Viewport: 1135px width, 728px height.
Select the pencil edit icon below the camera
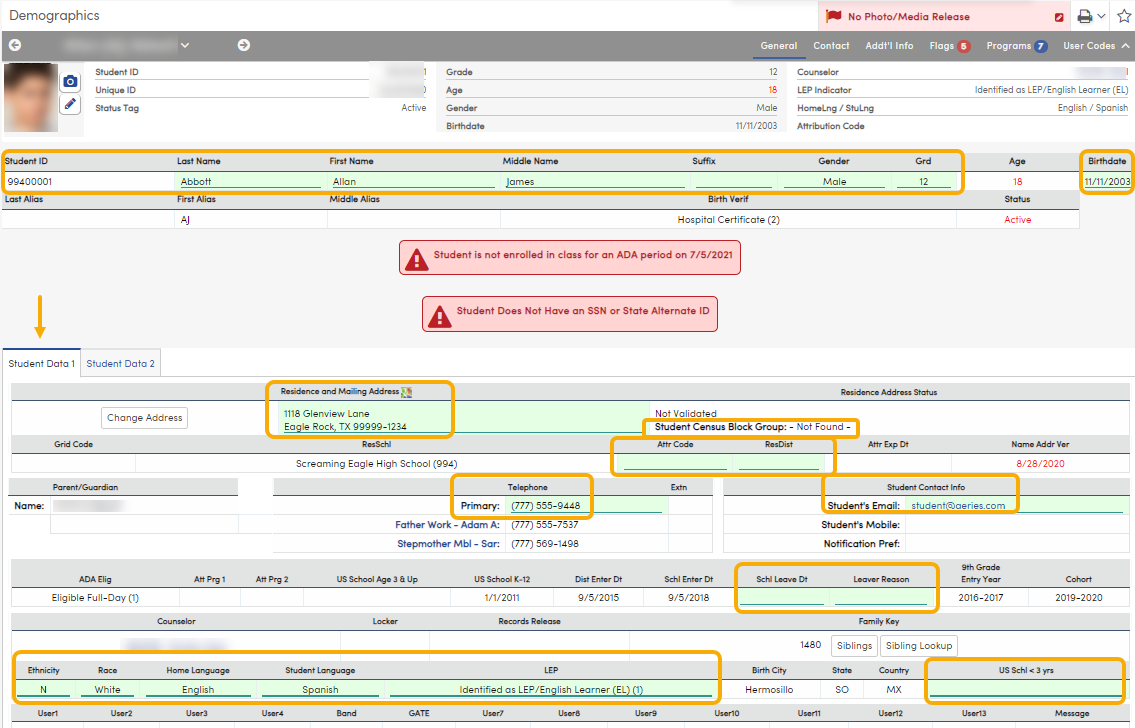click(70, 104)
